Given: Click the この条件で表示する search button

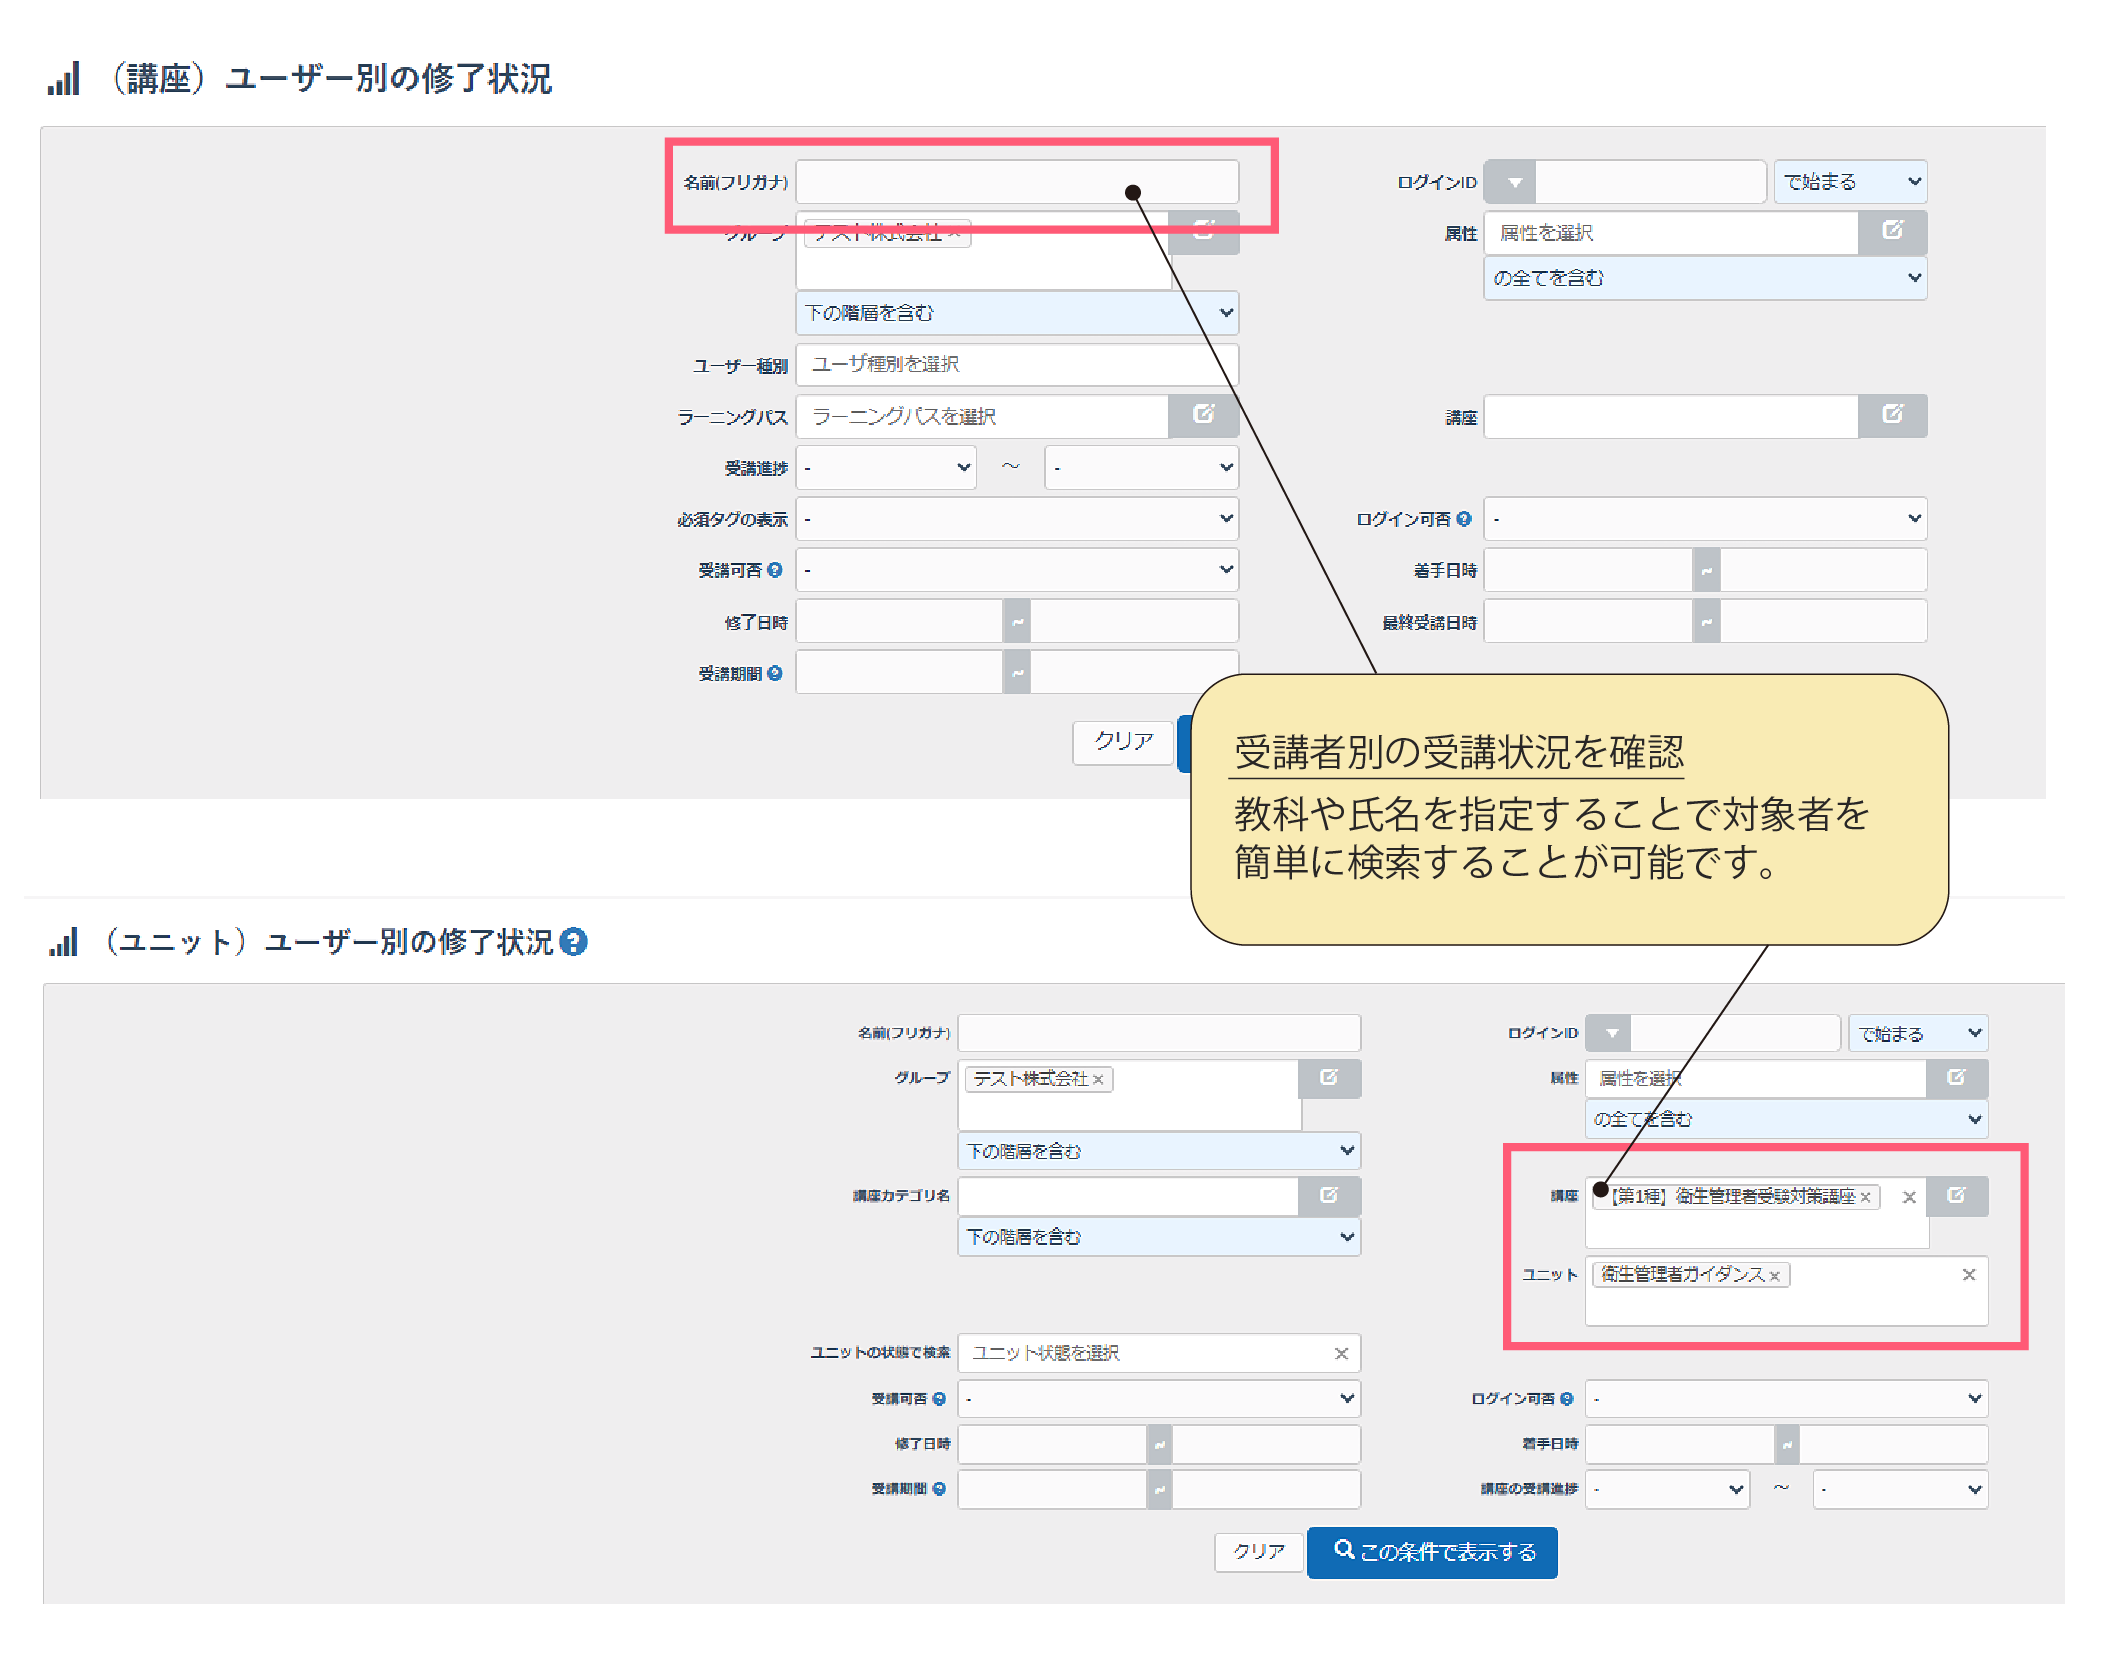Looking at the screenshot, I should click(x=1432, y=1552).
